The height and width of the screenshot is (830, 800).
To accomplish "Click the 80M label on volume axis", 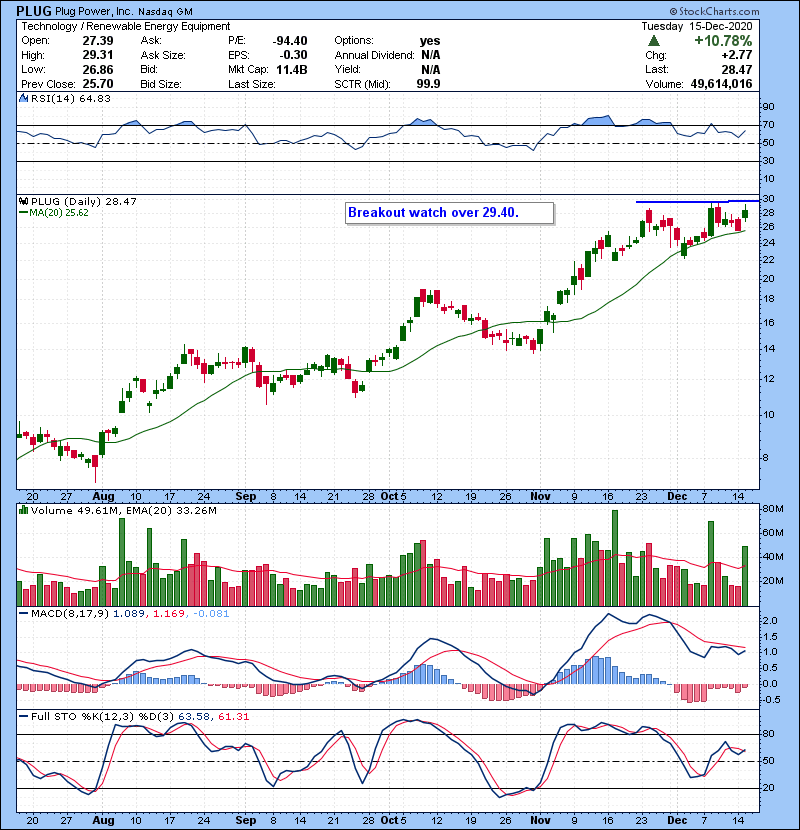I will (772, 509).
